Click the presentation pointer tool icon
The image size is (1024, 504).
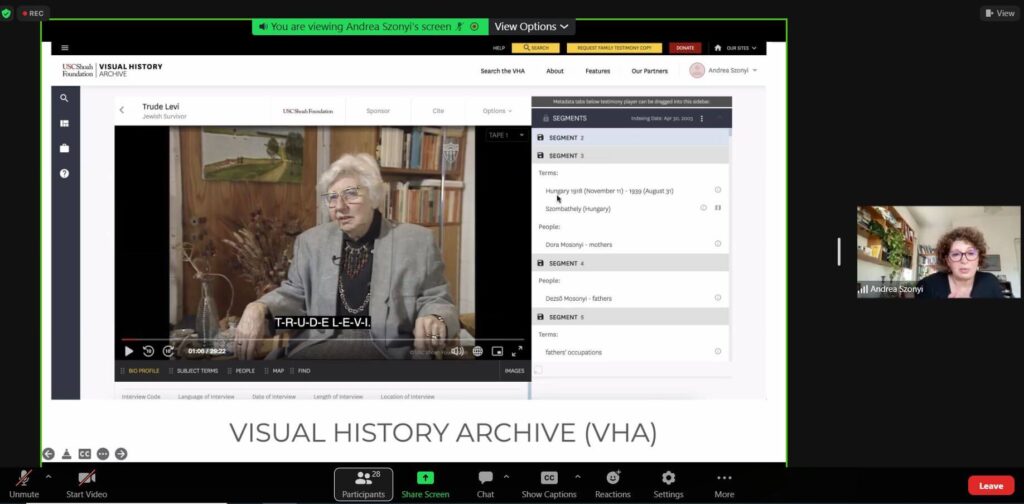pos(67,454)
